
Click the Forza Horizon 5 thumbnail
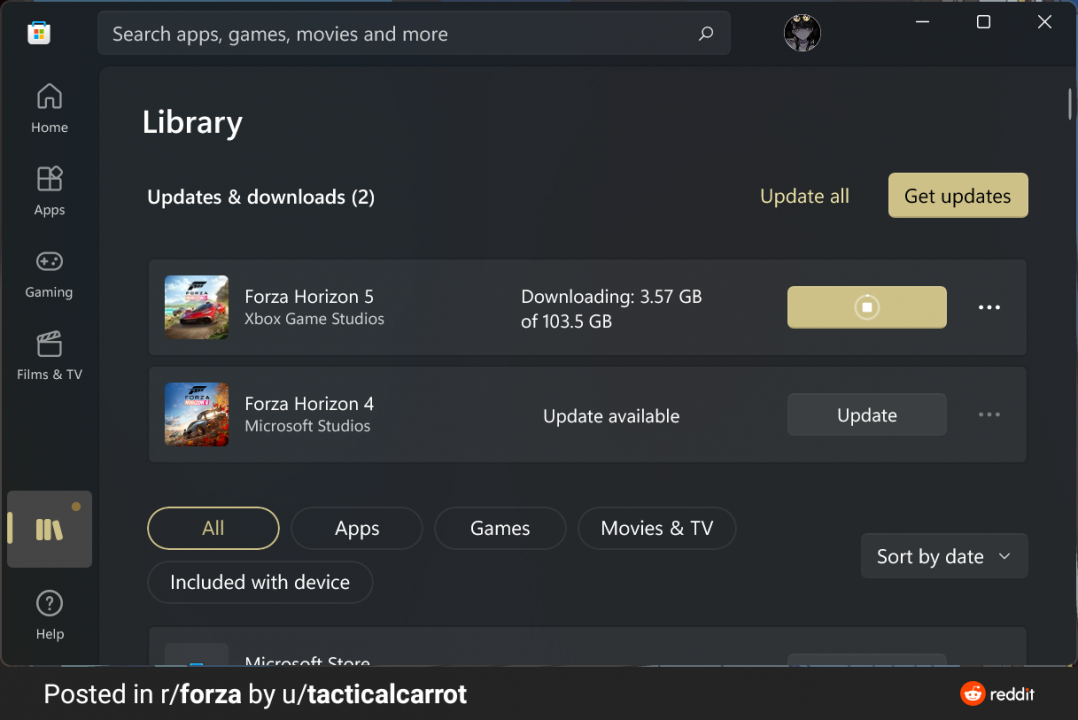197,307
